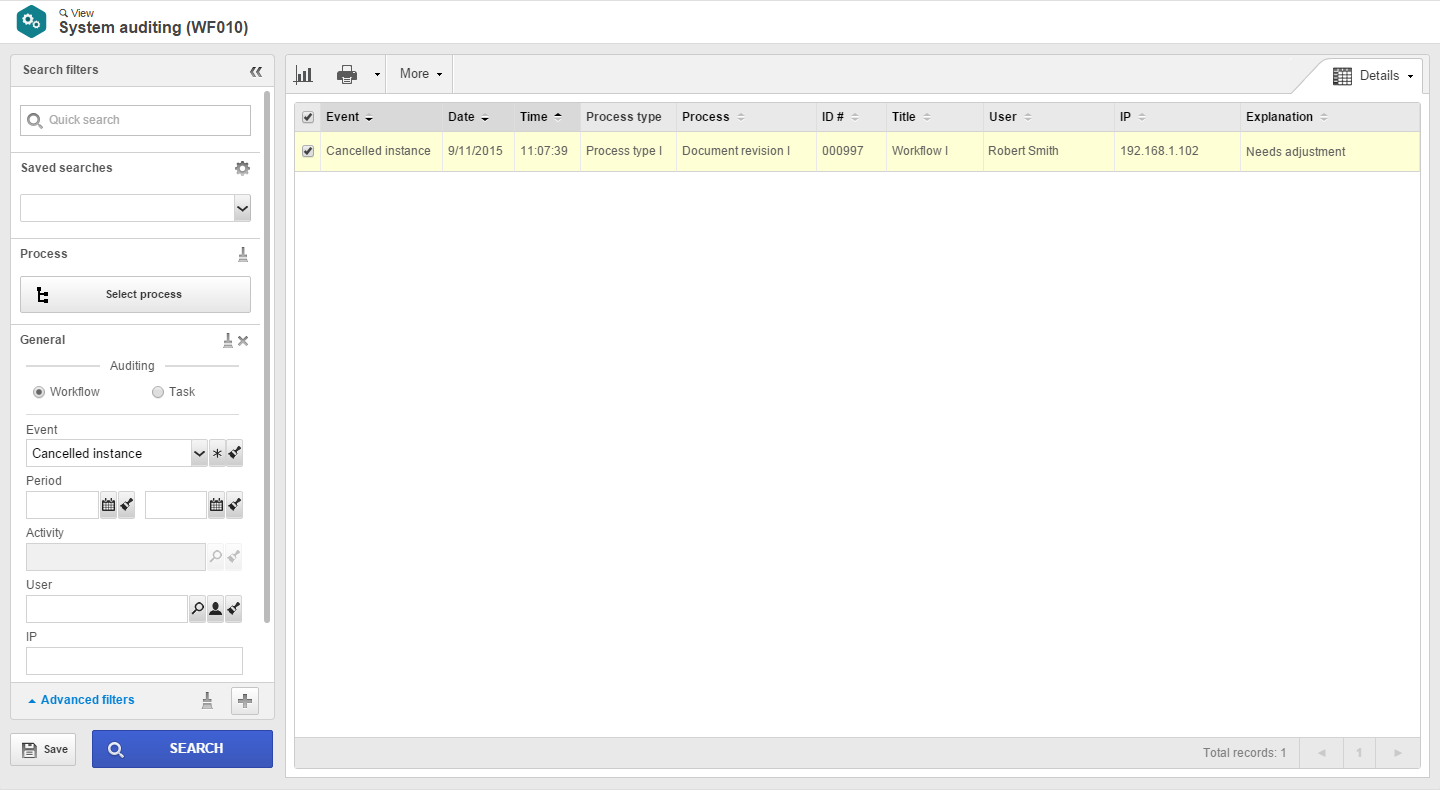Click the blue SEARCH button
Screen dimensions: 1440x790
(182, 749)
